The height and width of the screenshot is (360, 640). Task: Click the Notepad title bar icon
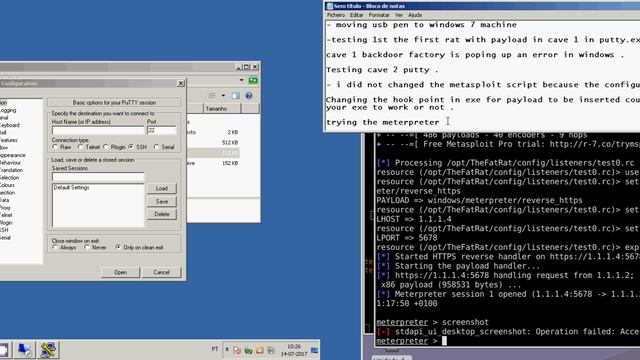(329, 6)
